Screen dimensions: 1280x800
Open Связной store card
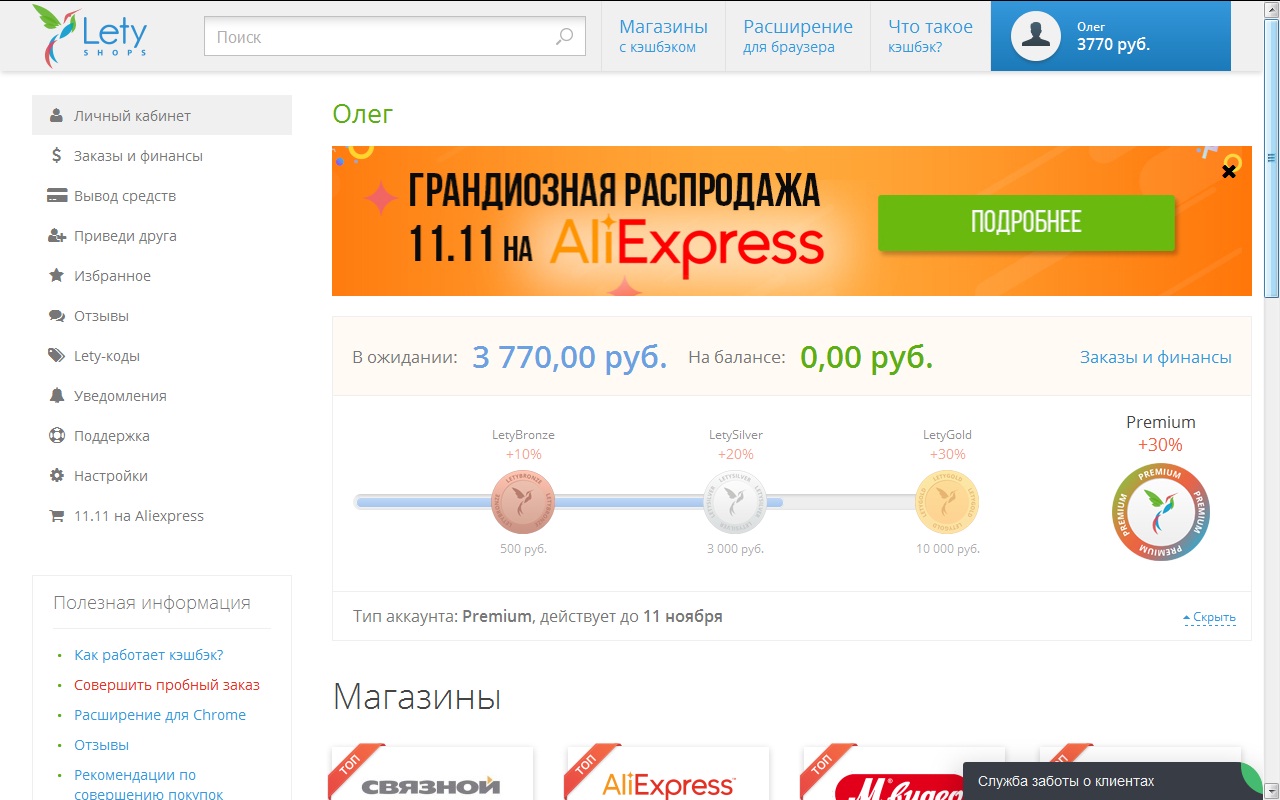click(x=432, y=773)
